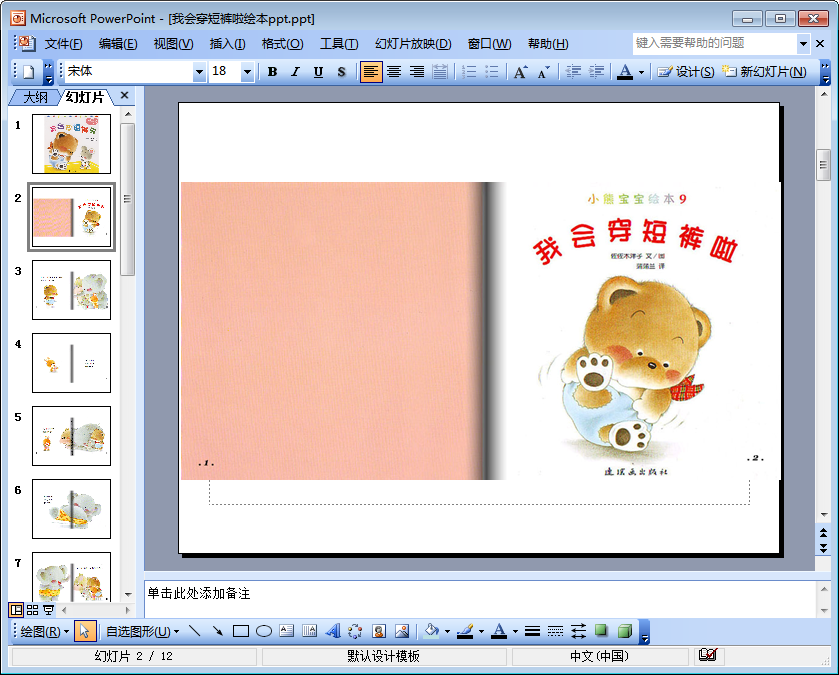
Task: Open 帮助(H) menu
Action: pos(548,44)
